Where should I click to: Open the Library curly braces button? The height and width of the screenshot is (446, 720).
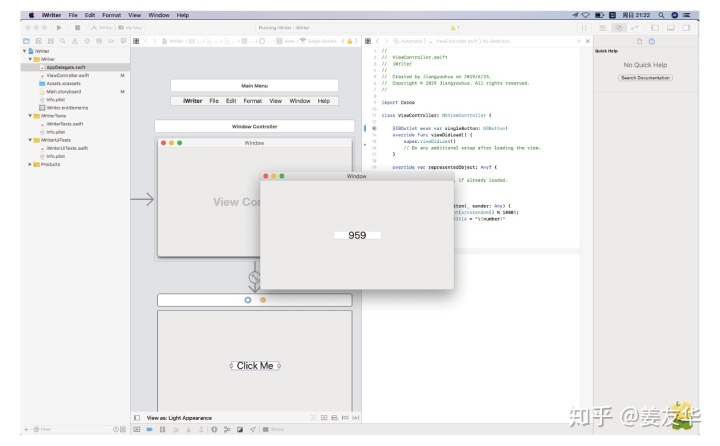pos(584,28)
